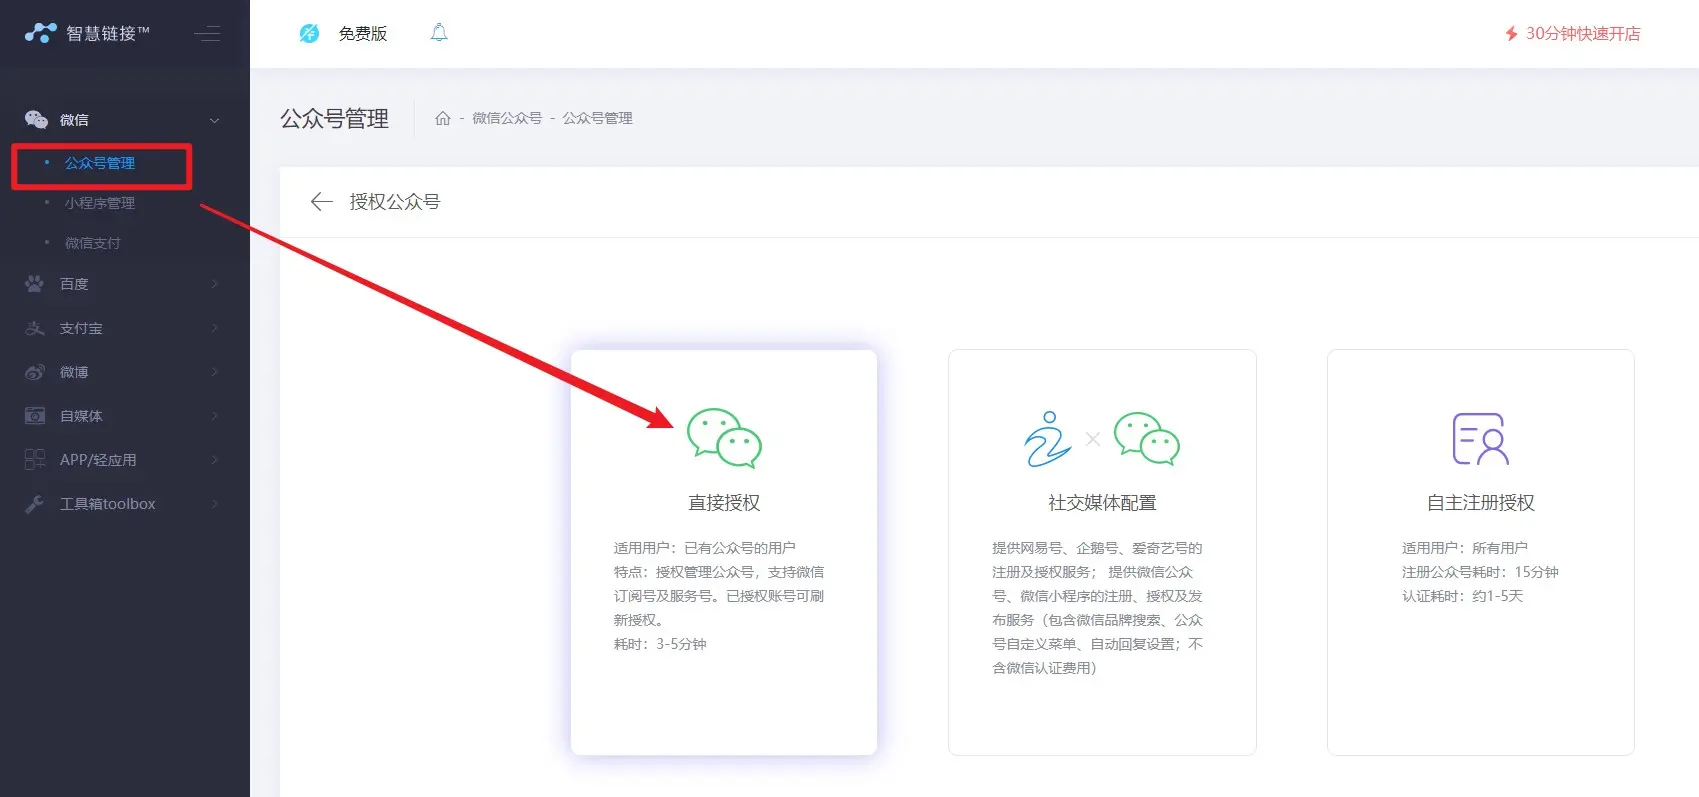The width and height of the screenshot is (1699, 797).
Task: Click the Baidu paw icon in sidebar
Action: (35, 284)
